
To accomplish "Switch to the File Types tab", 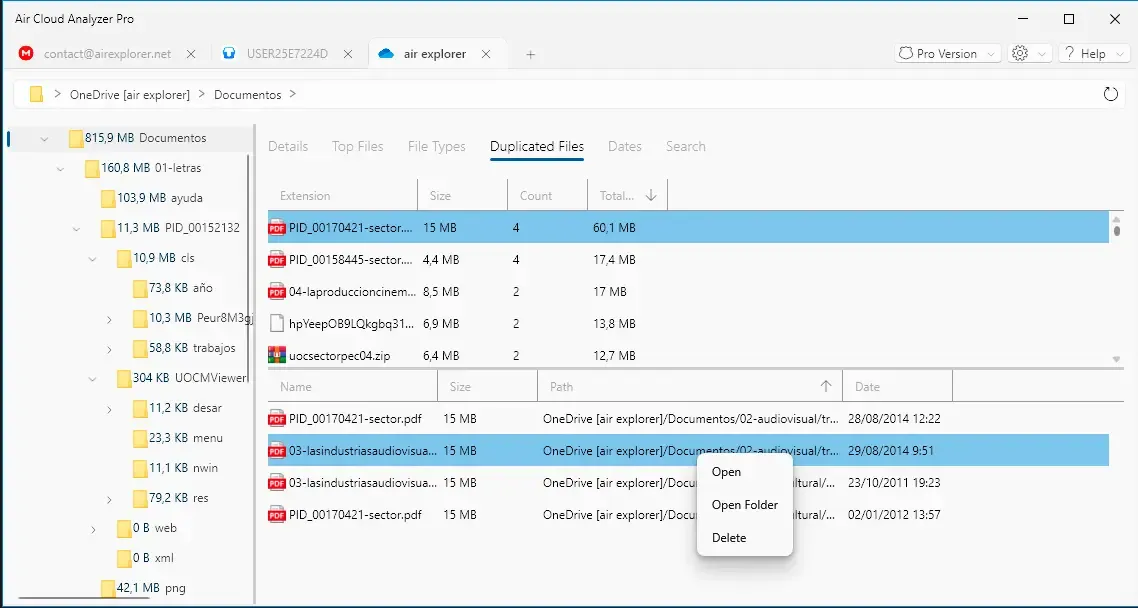I will (436, 146).
